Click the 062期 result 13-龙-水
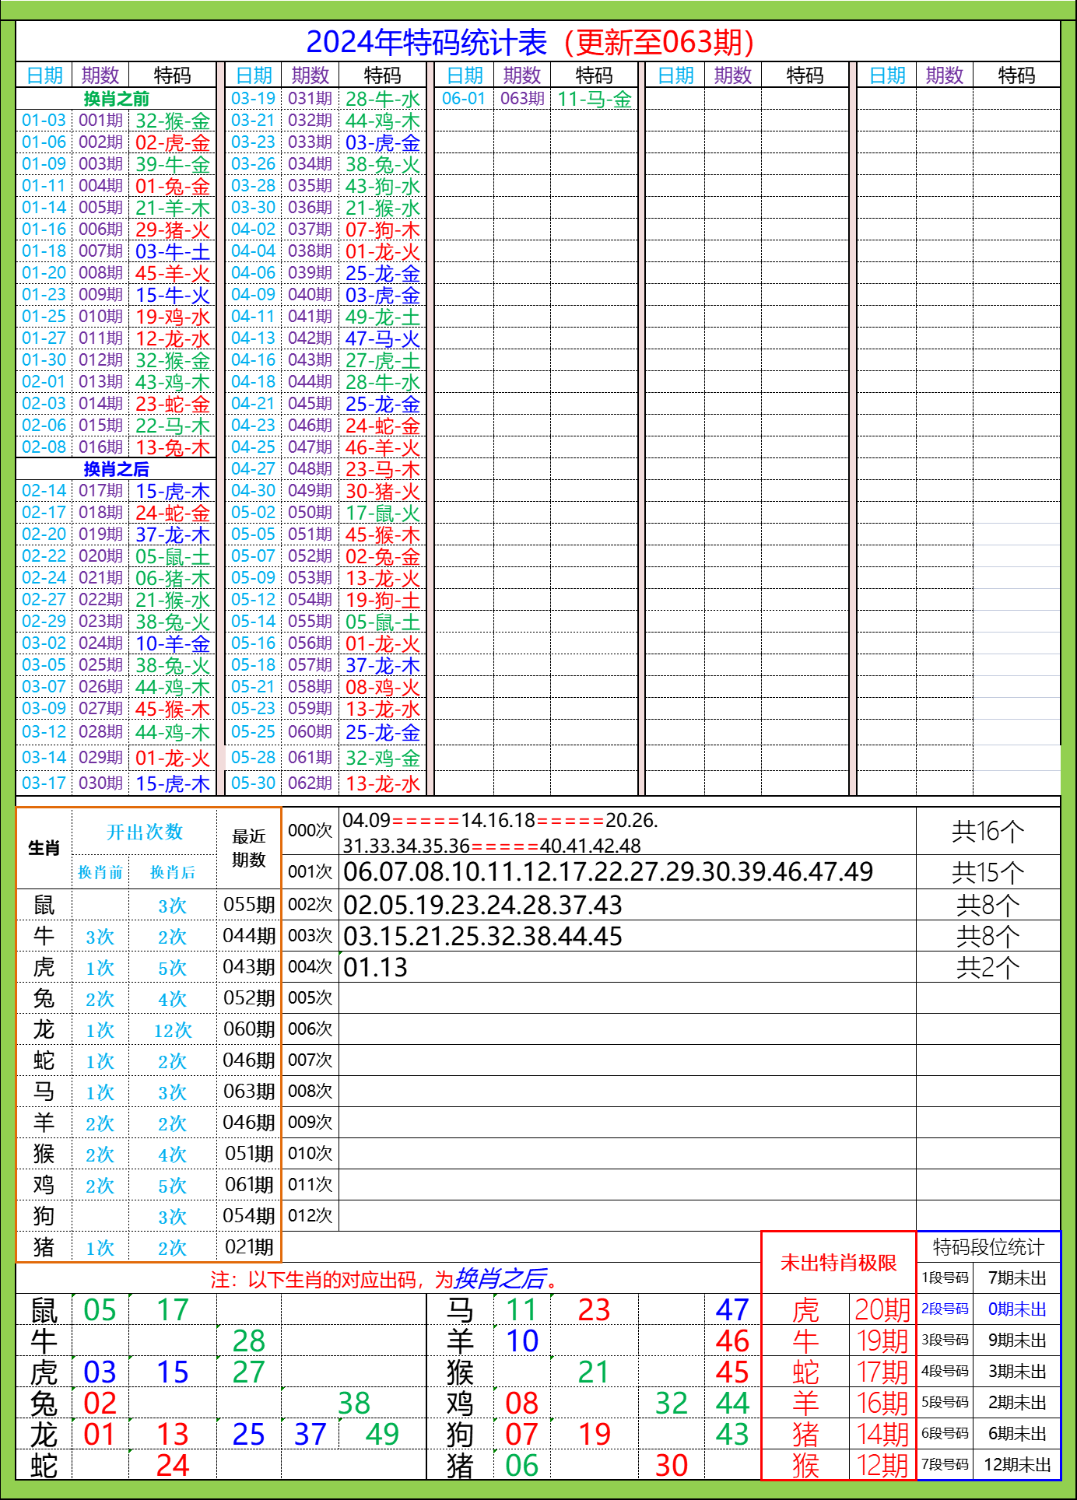Screen dimensions: 1077x1500 pos(385,785)
